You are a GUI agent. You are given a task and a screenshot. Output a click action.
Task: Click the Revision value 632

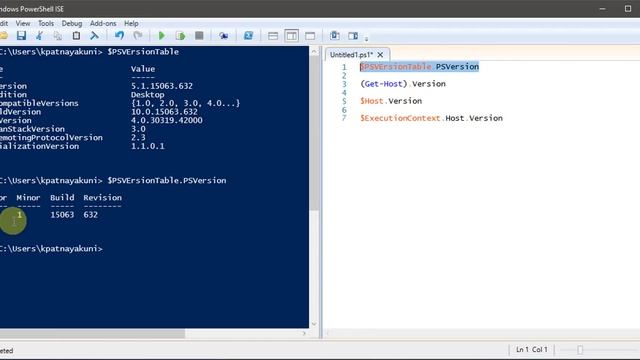(91, 214)
